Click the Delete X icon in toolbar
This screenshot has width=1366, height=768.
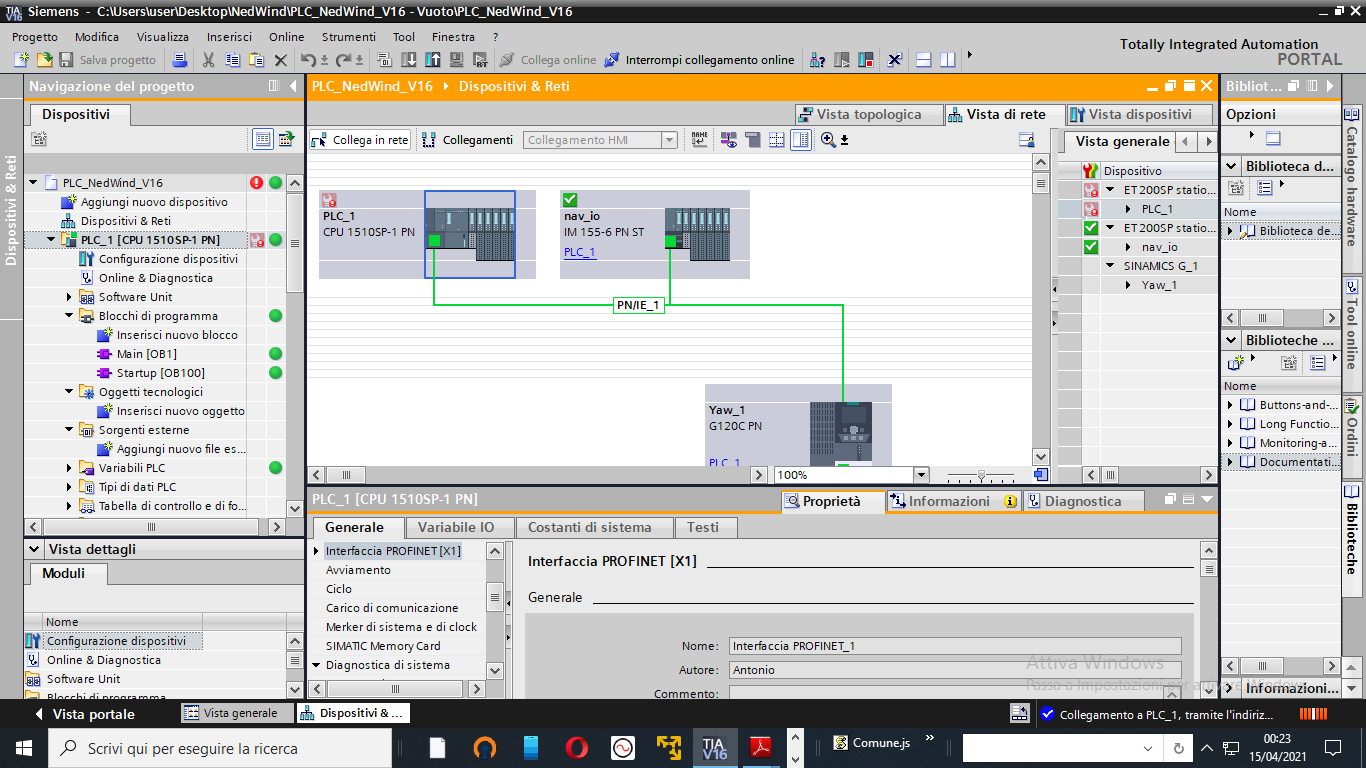tap(281, 60)
